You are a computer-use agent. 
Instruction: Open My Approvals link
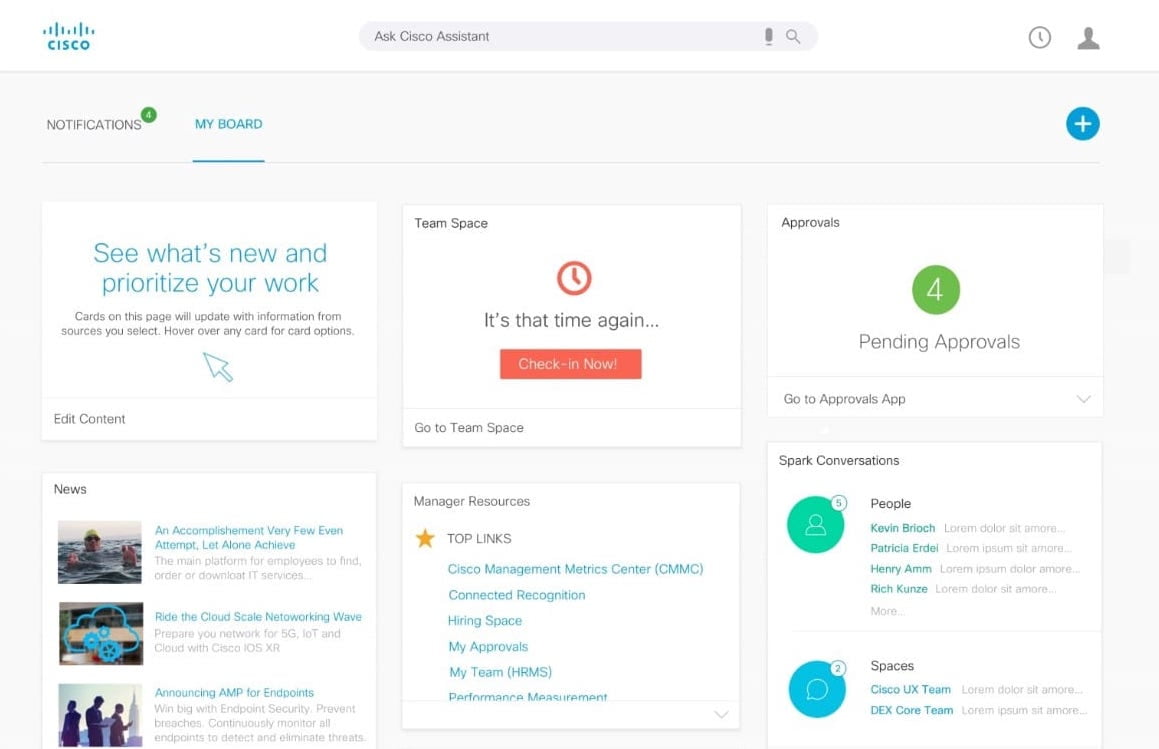coord(488,646)
